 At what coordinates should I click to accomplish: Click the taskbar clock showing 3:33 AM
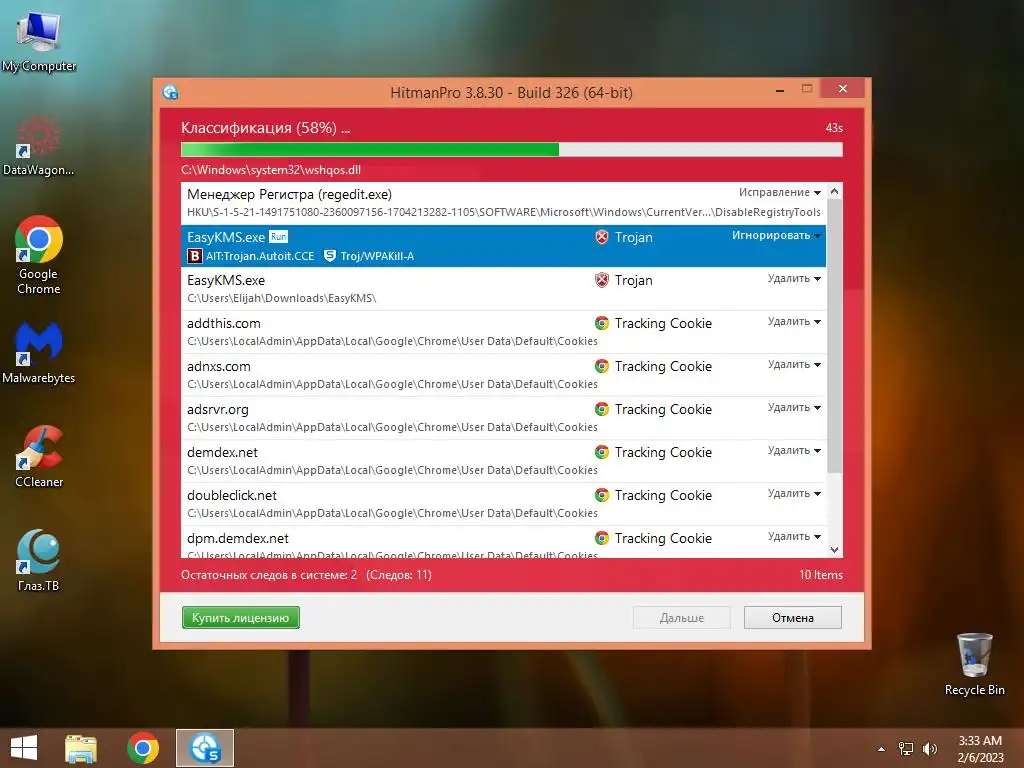pos(980,748)
